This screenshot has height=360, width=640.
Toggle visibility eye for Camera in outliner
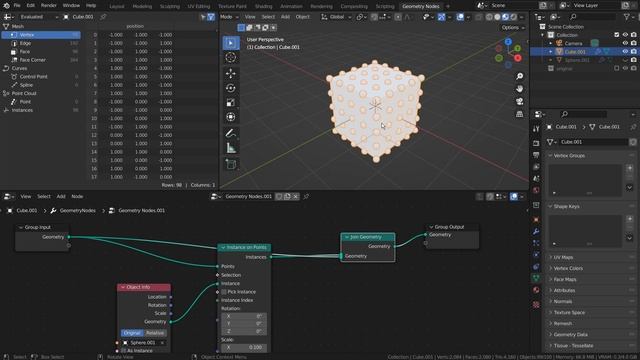point(625,43)
